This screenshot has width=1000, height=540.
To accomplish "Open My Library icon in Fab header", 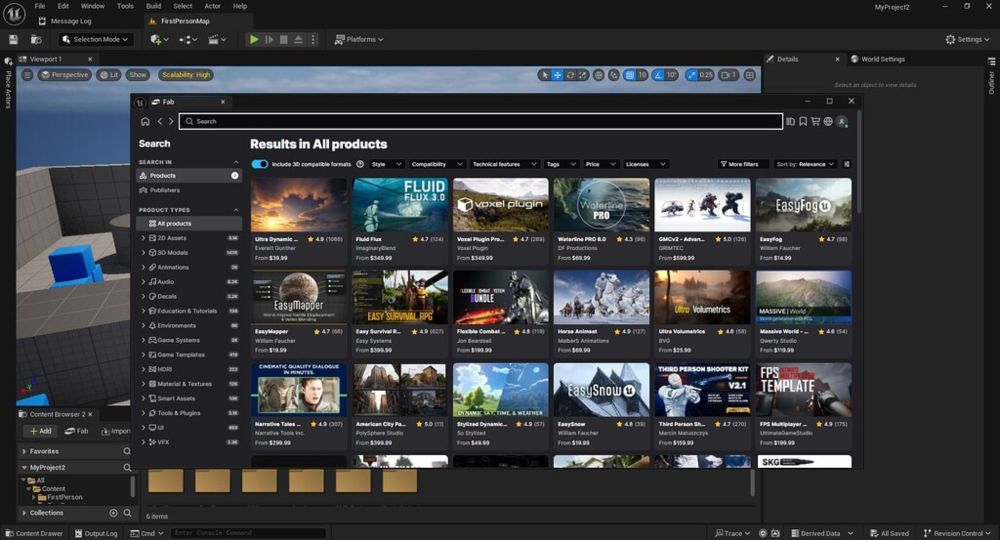I will pos(791,121).
